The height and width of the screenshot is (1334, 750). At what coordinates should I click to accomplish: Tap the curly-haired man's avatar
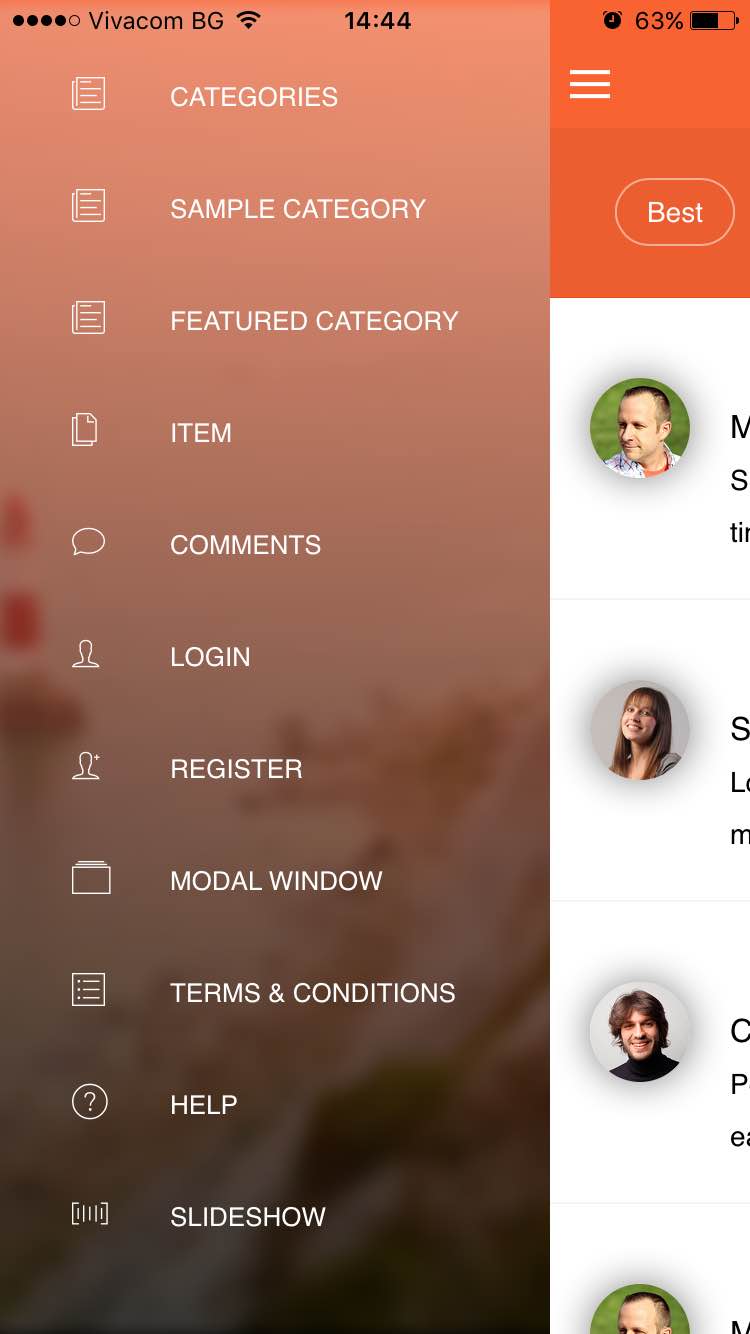pyautogui.click(x=640, y=1031)
